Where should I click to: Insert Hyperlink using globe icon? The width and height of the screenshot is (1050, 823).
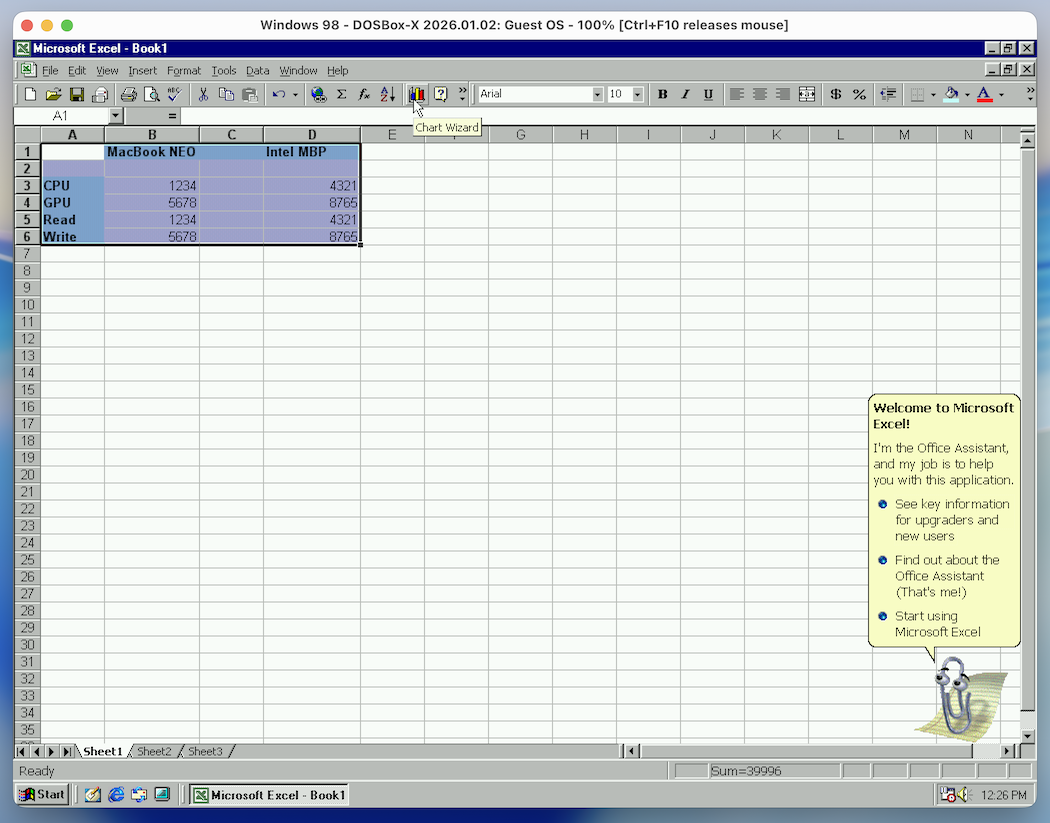(x=319, y=94)
